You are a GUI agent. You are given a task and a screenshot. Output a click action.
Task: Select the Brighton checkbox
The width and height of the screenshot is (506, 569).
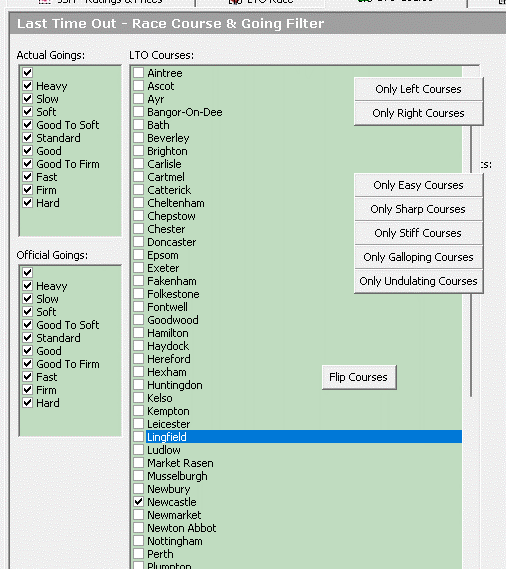tap(138, 151)
